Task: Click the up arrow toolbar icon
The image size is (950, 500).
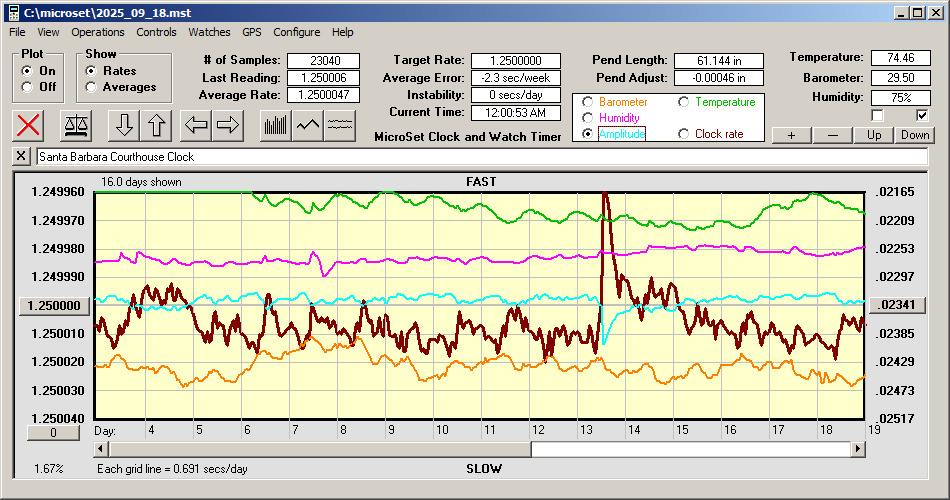Action: pyautogui.click(x=156, y=125)
